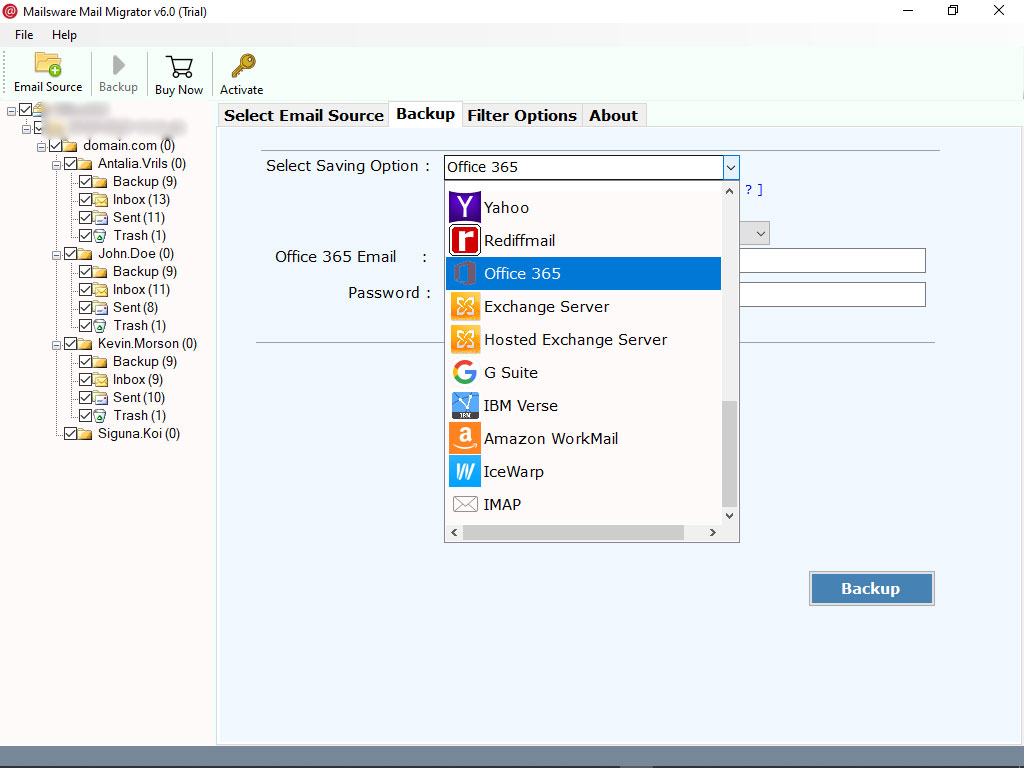Screen dimensions: 1024x768
Task: Click horizontal scroll left arrow in list
Action: tap(455, 533)
